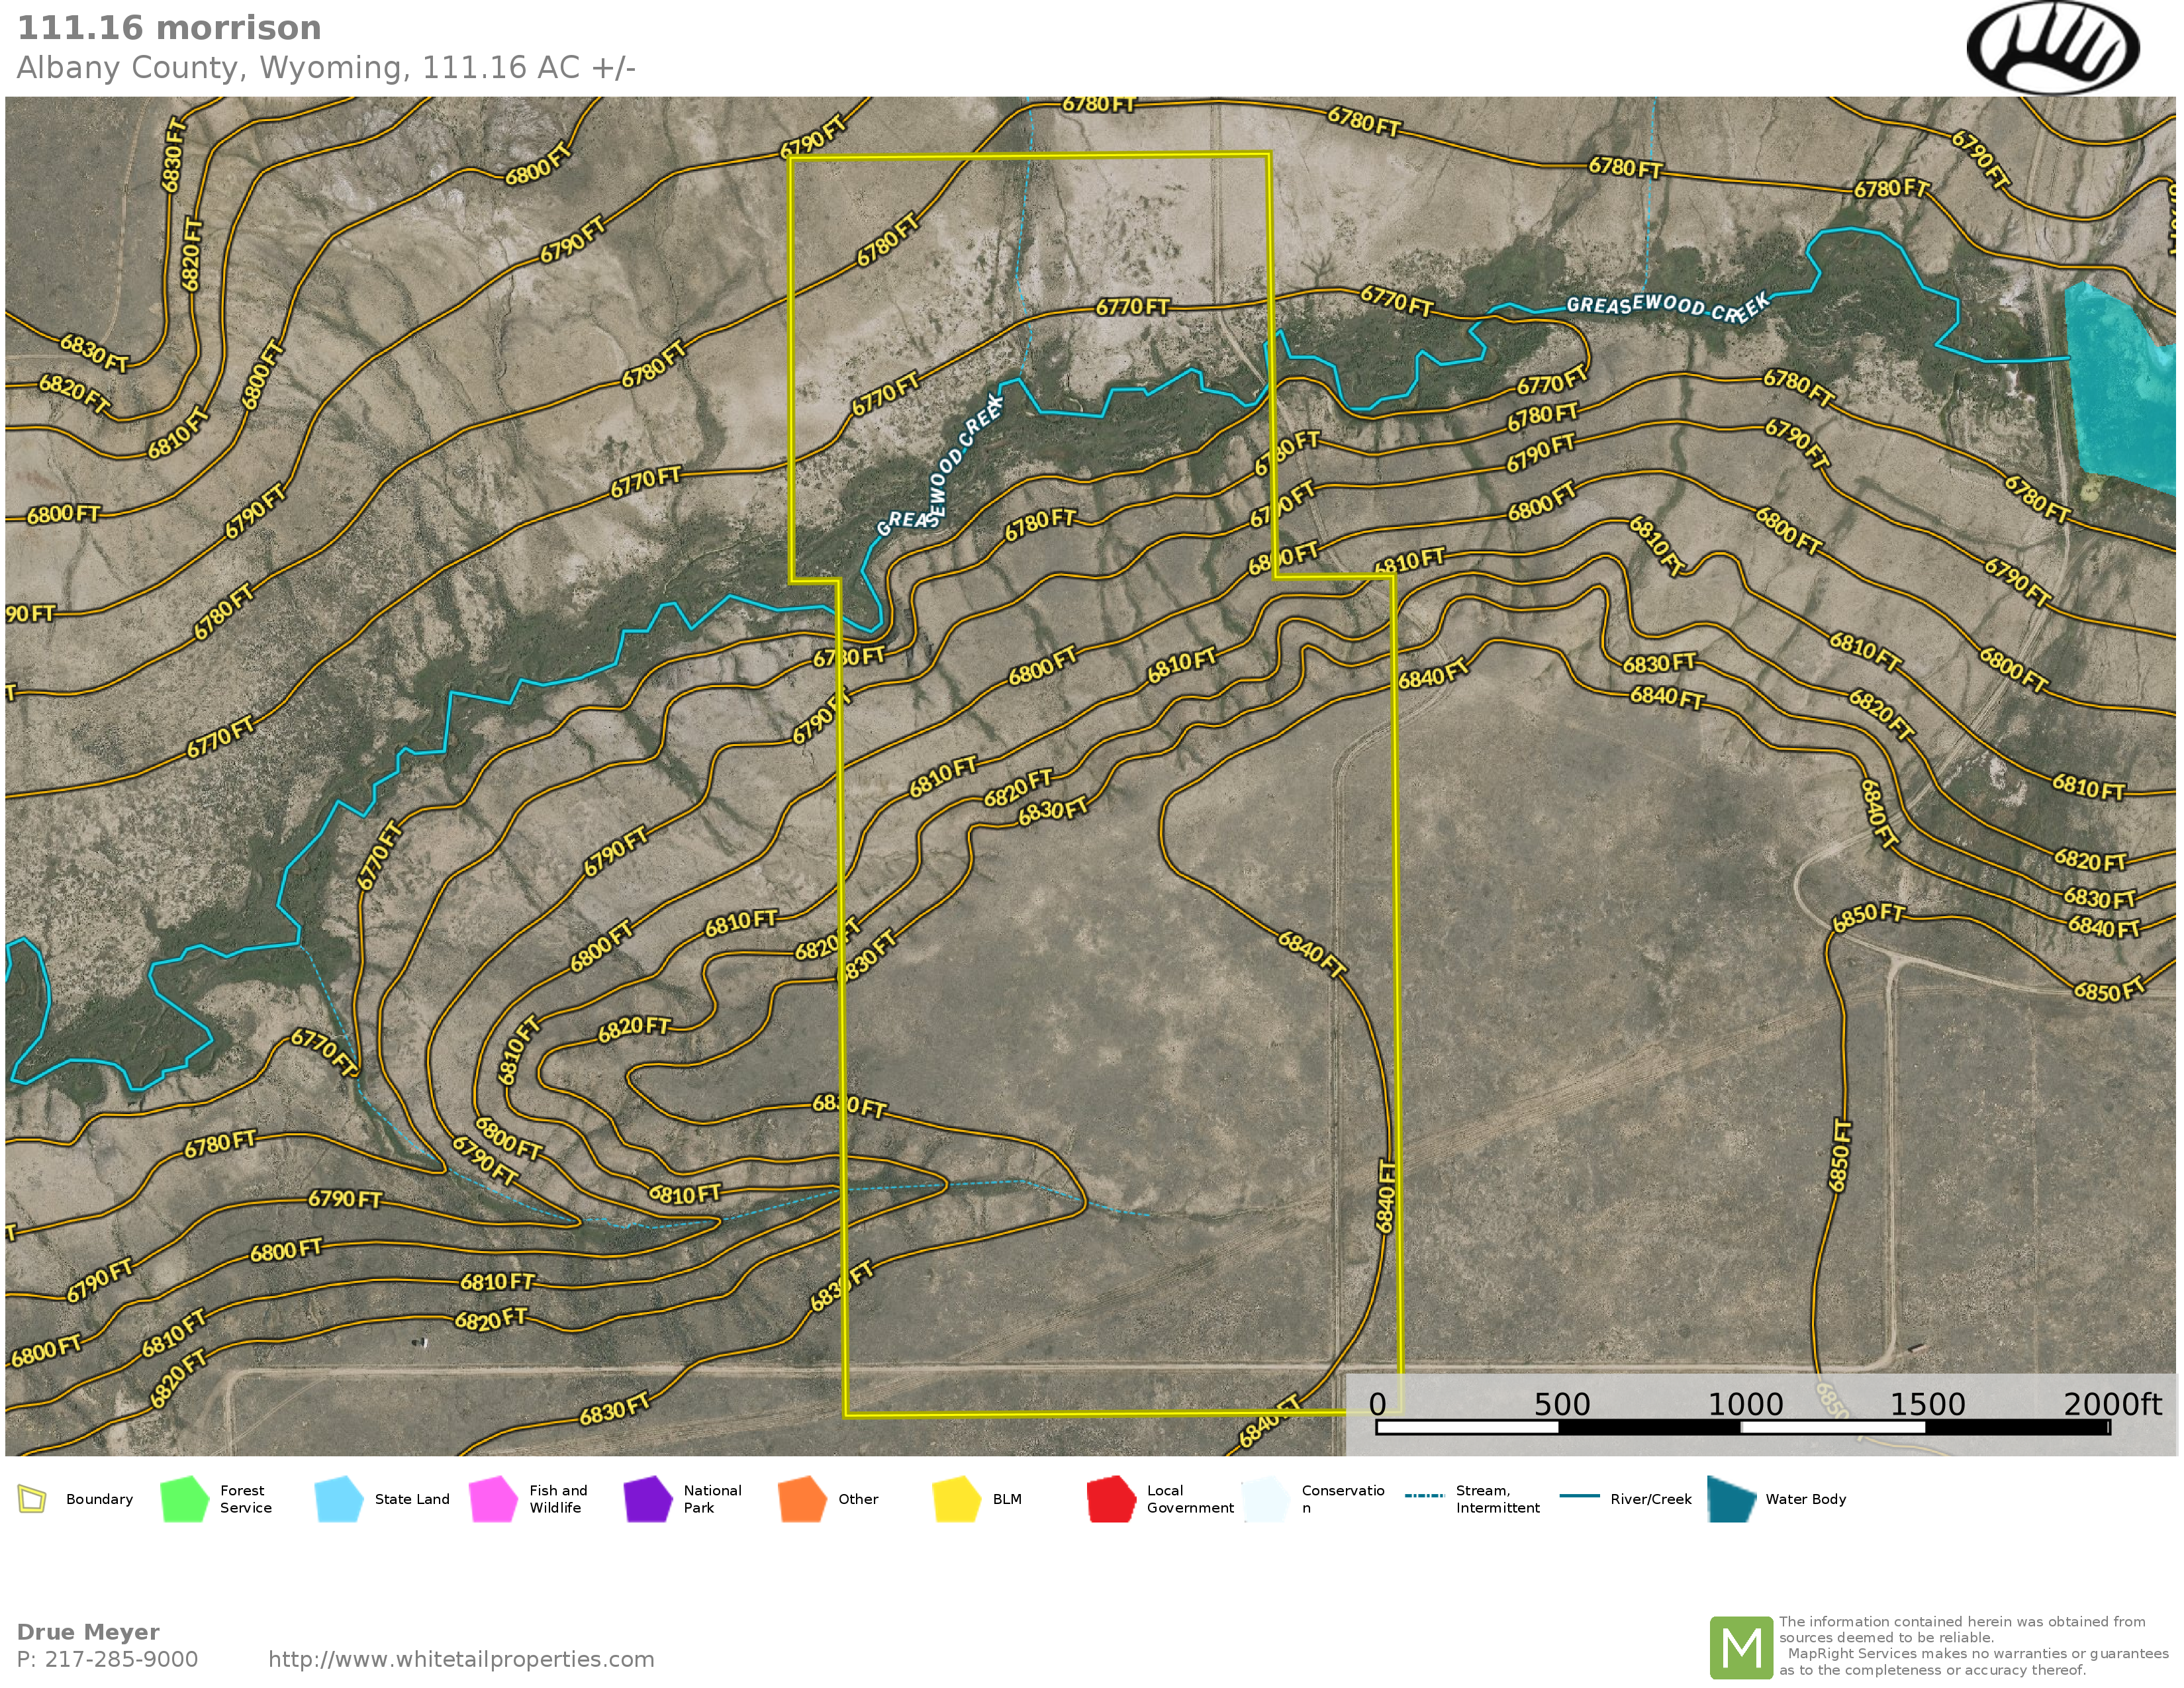The height and width of the screenshot is (1688, 2184).
Task: Click the green Forest Service legend swatch
Action: tap(184, 1499)
